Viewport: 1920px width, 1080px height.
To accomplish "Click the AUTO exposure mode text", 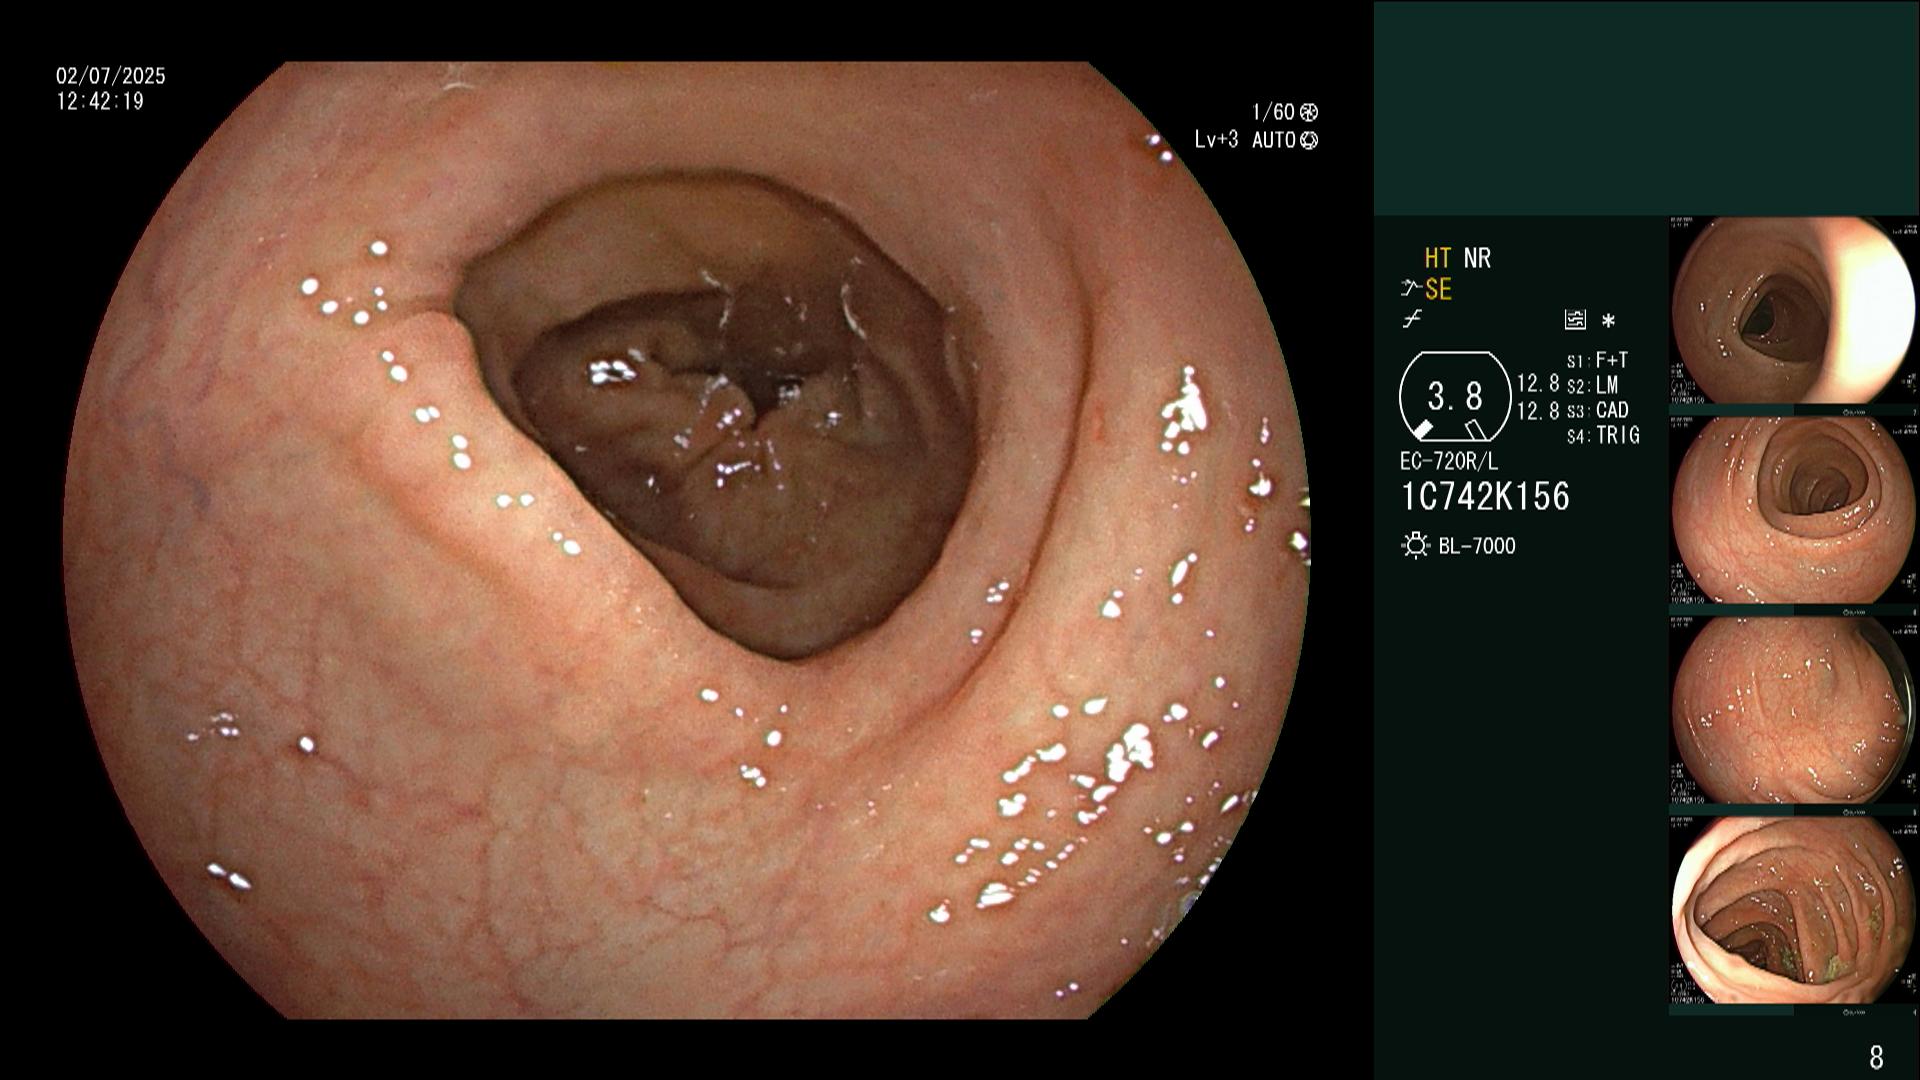I will point(1274,140).
